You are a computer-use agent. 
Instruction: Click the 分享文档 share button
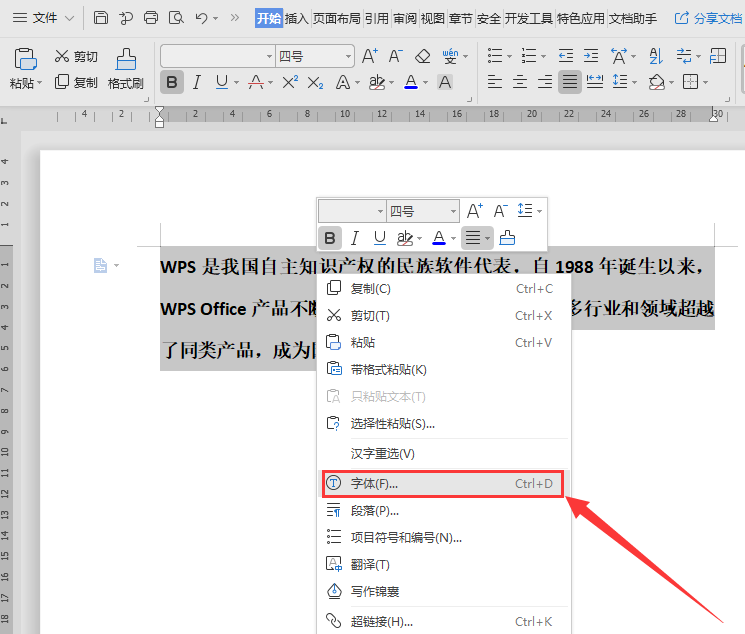(708, 19)
